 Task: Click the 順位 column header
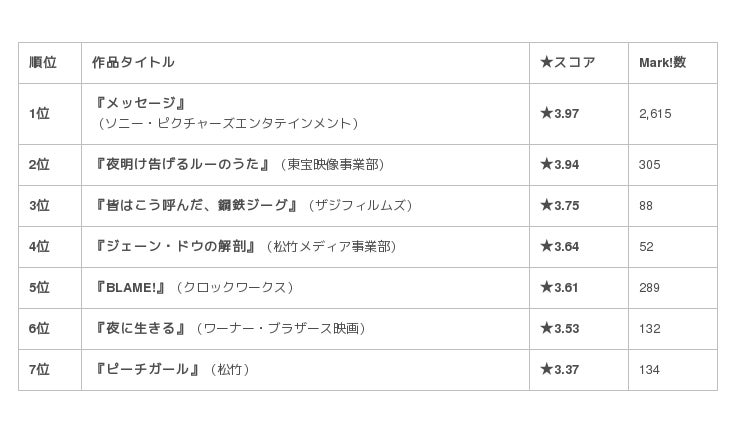click(43, 62)
